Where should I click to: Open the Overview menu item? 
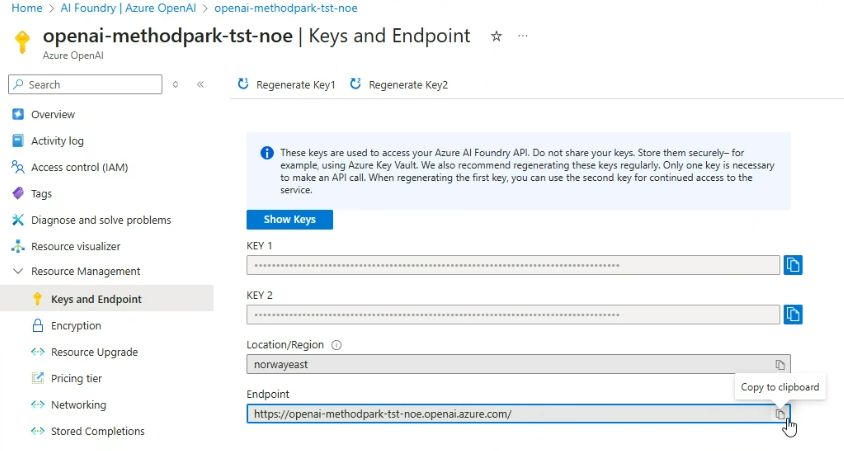pyautogui.click(x=52, y=114)
